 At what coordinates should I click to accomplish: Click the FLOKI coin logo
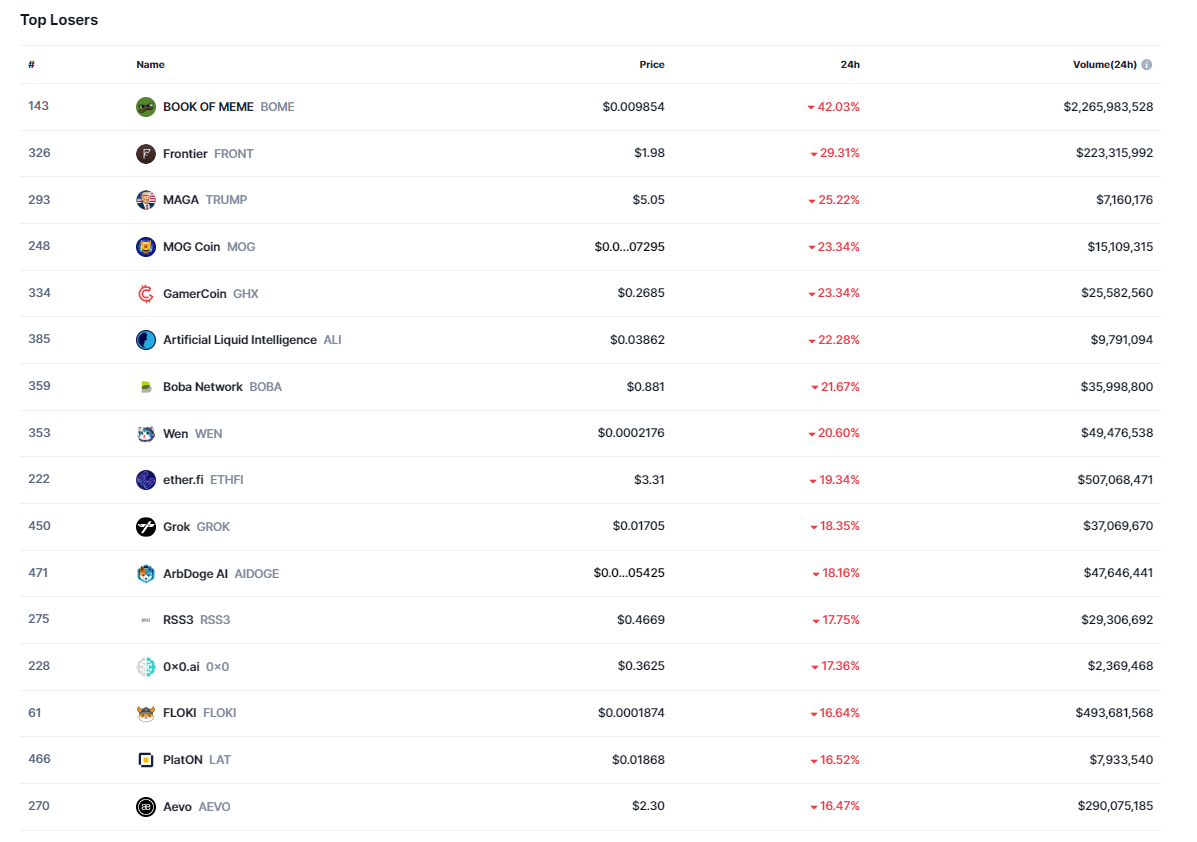coord(146,713)
